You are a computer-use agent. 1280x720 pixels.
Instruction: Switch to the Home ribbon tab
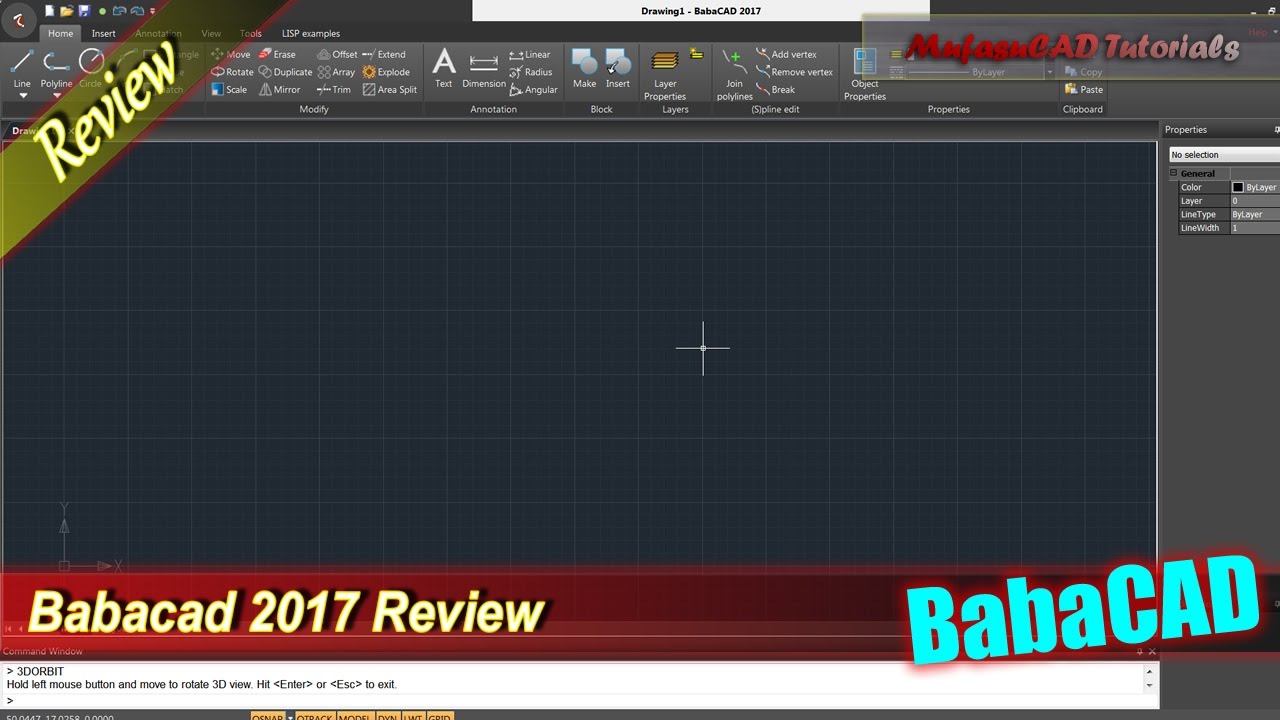61,33
